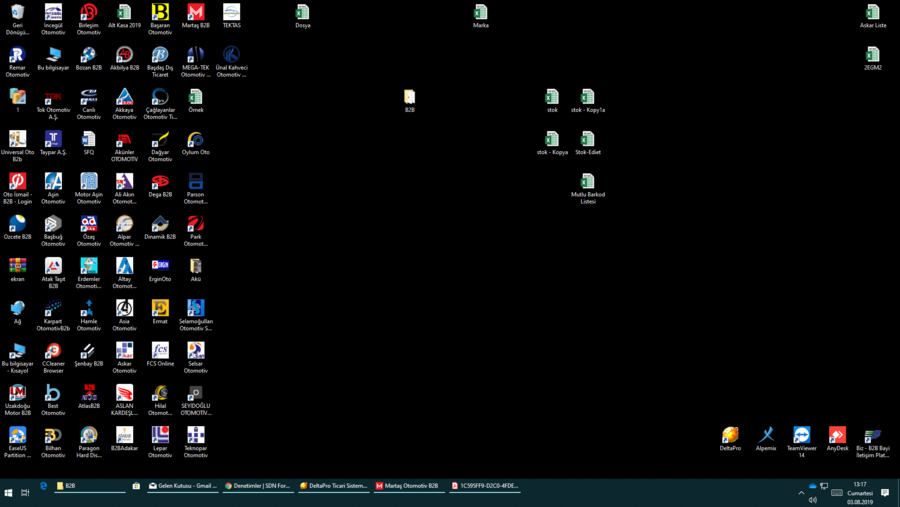
Task: Open the Windows Start menu
Action: click(x=8, y=493)
